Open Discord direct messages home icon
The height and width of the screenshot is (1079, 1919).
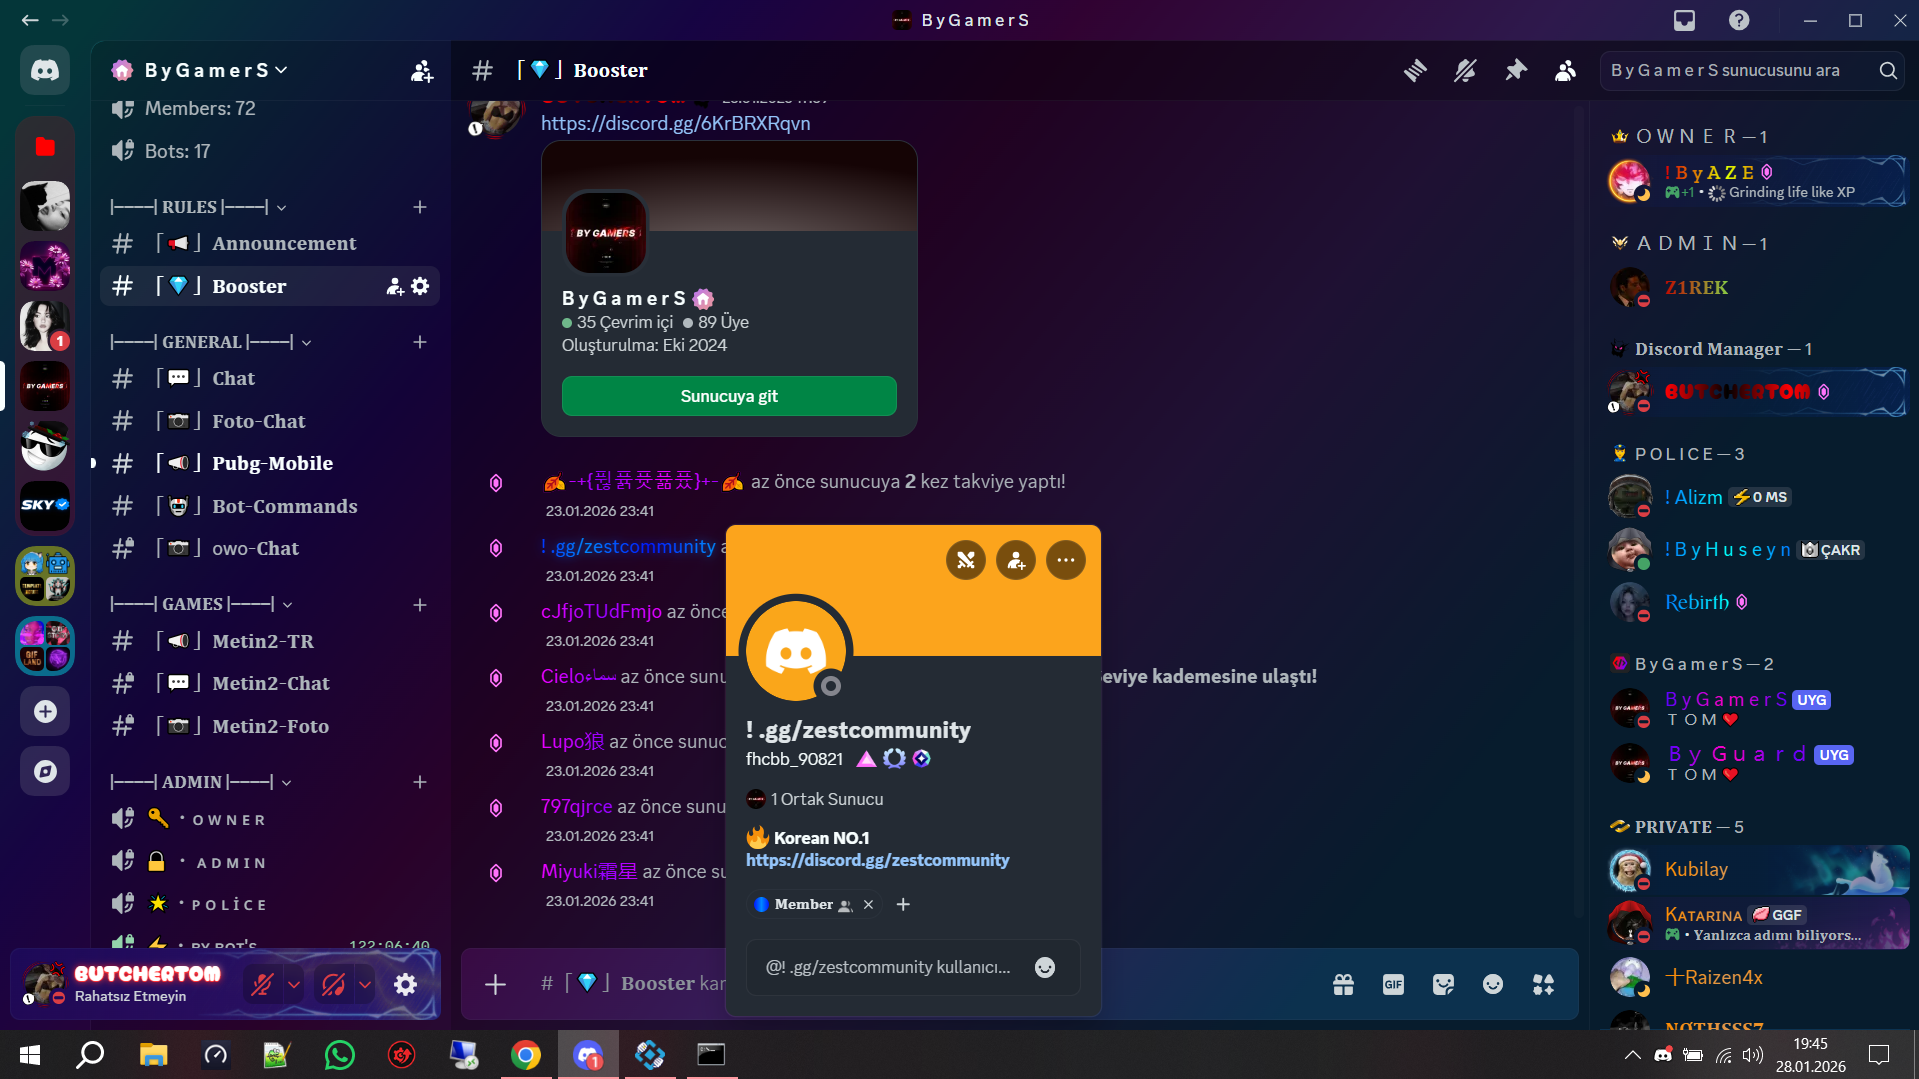point(45,70)
